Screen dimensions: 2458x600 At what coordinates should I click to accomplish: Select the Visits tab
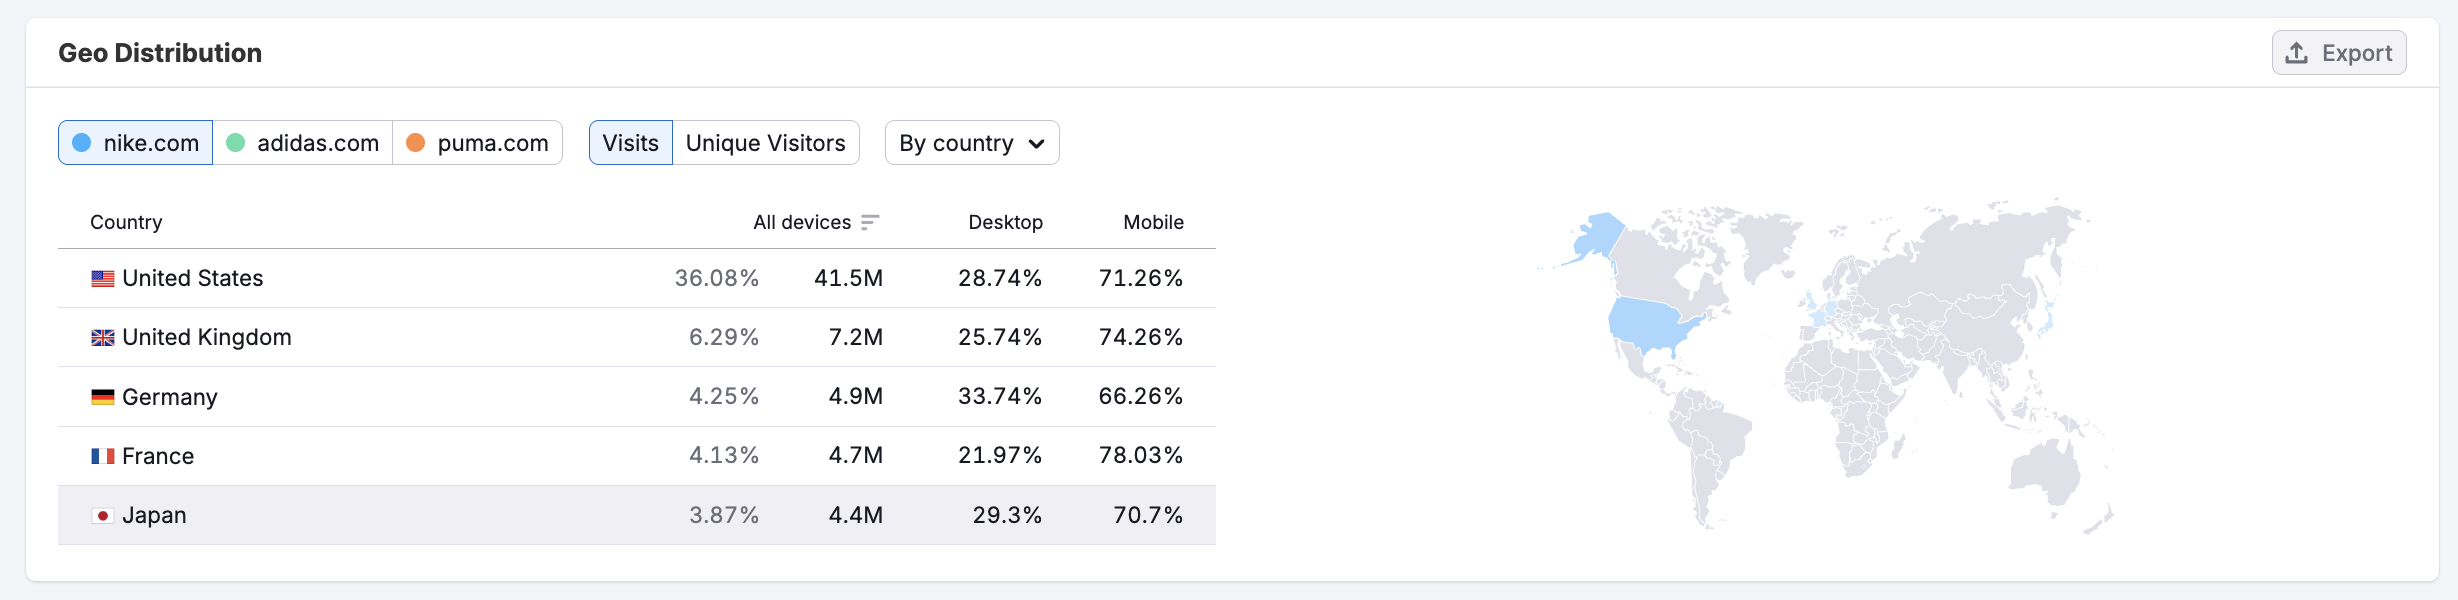click(x=631, y=143)
